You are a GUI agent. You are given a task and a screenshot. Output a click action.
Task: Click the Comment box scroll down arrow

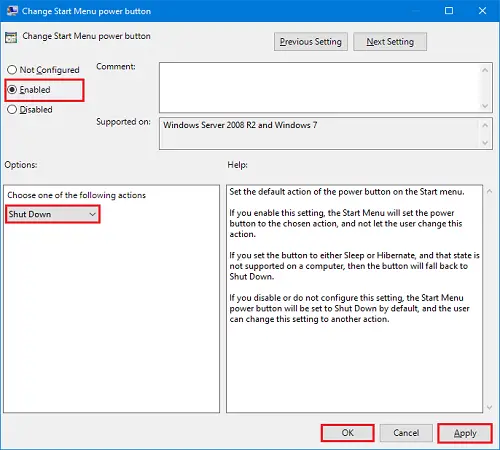click(x=485, y=106)
